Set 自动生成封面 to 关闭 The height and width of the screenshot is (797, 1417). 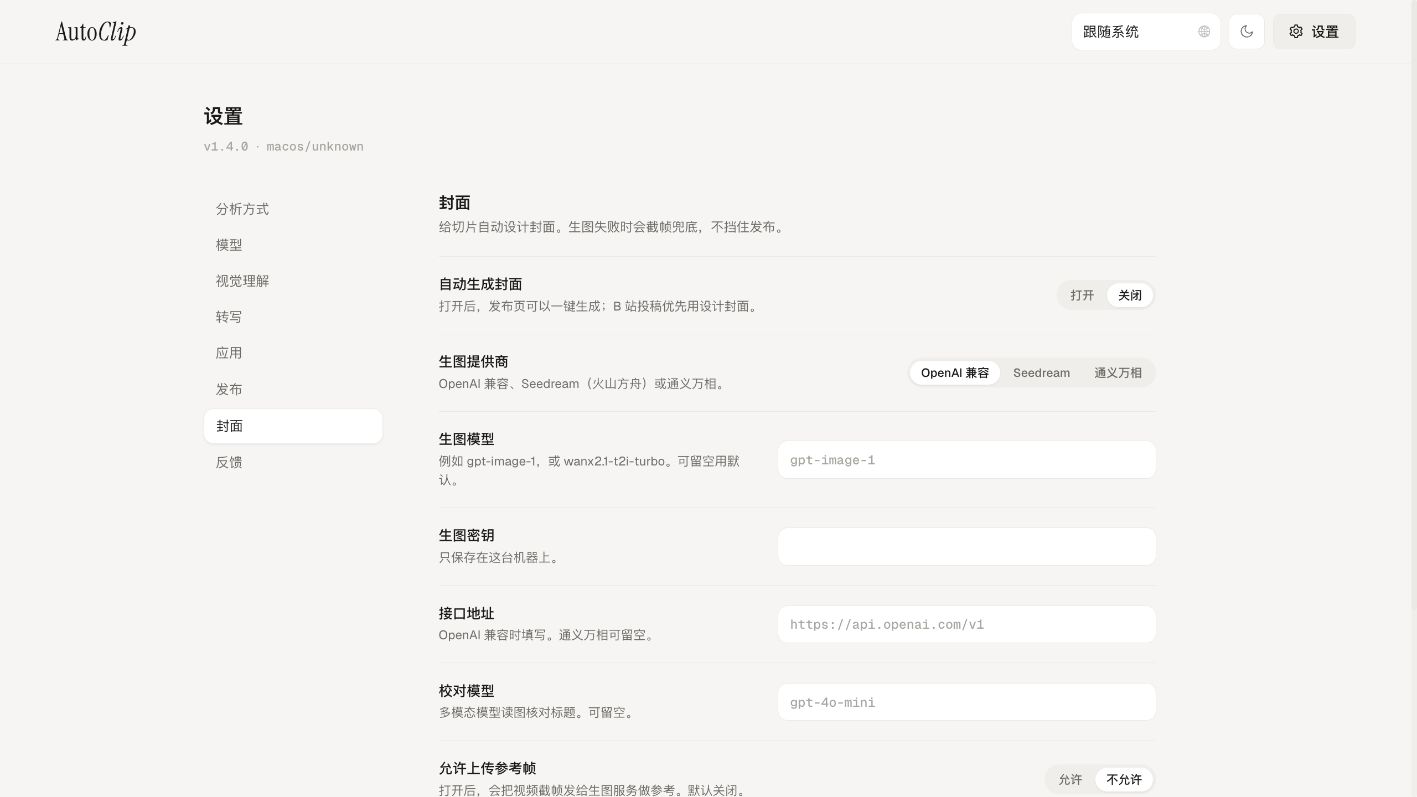coord(1130,295)
